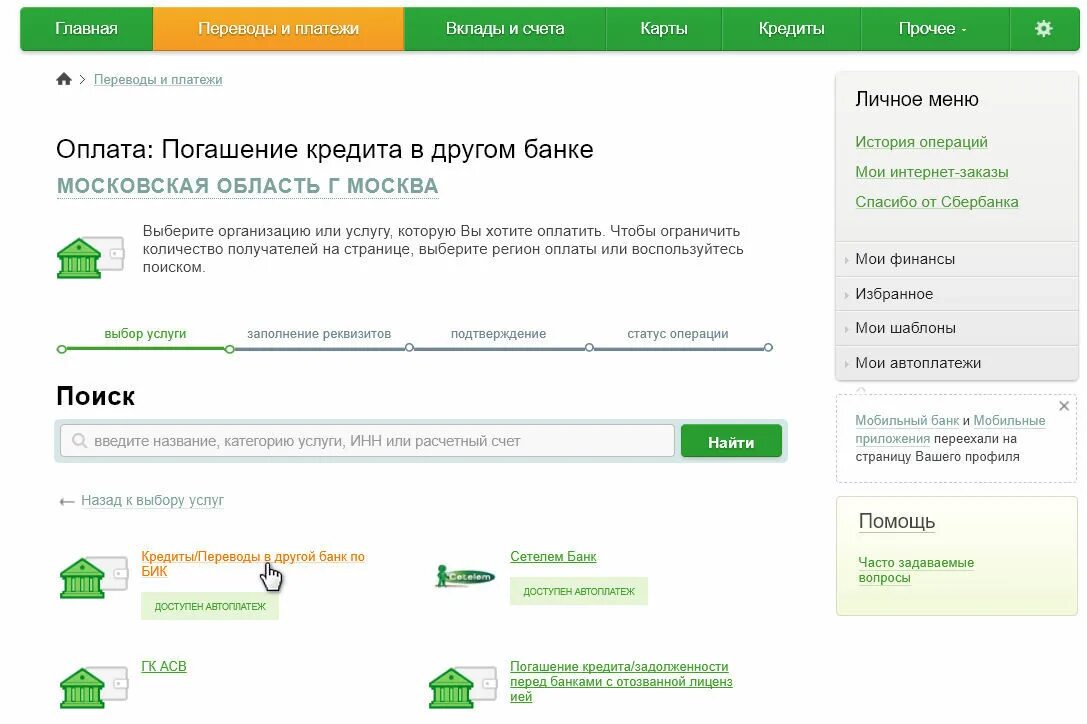The width and height of the screenshot is (1087, 724).
Task: Go home via breadcrumb house icon
Action: (64, 79)
